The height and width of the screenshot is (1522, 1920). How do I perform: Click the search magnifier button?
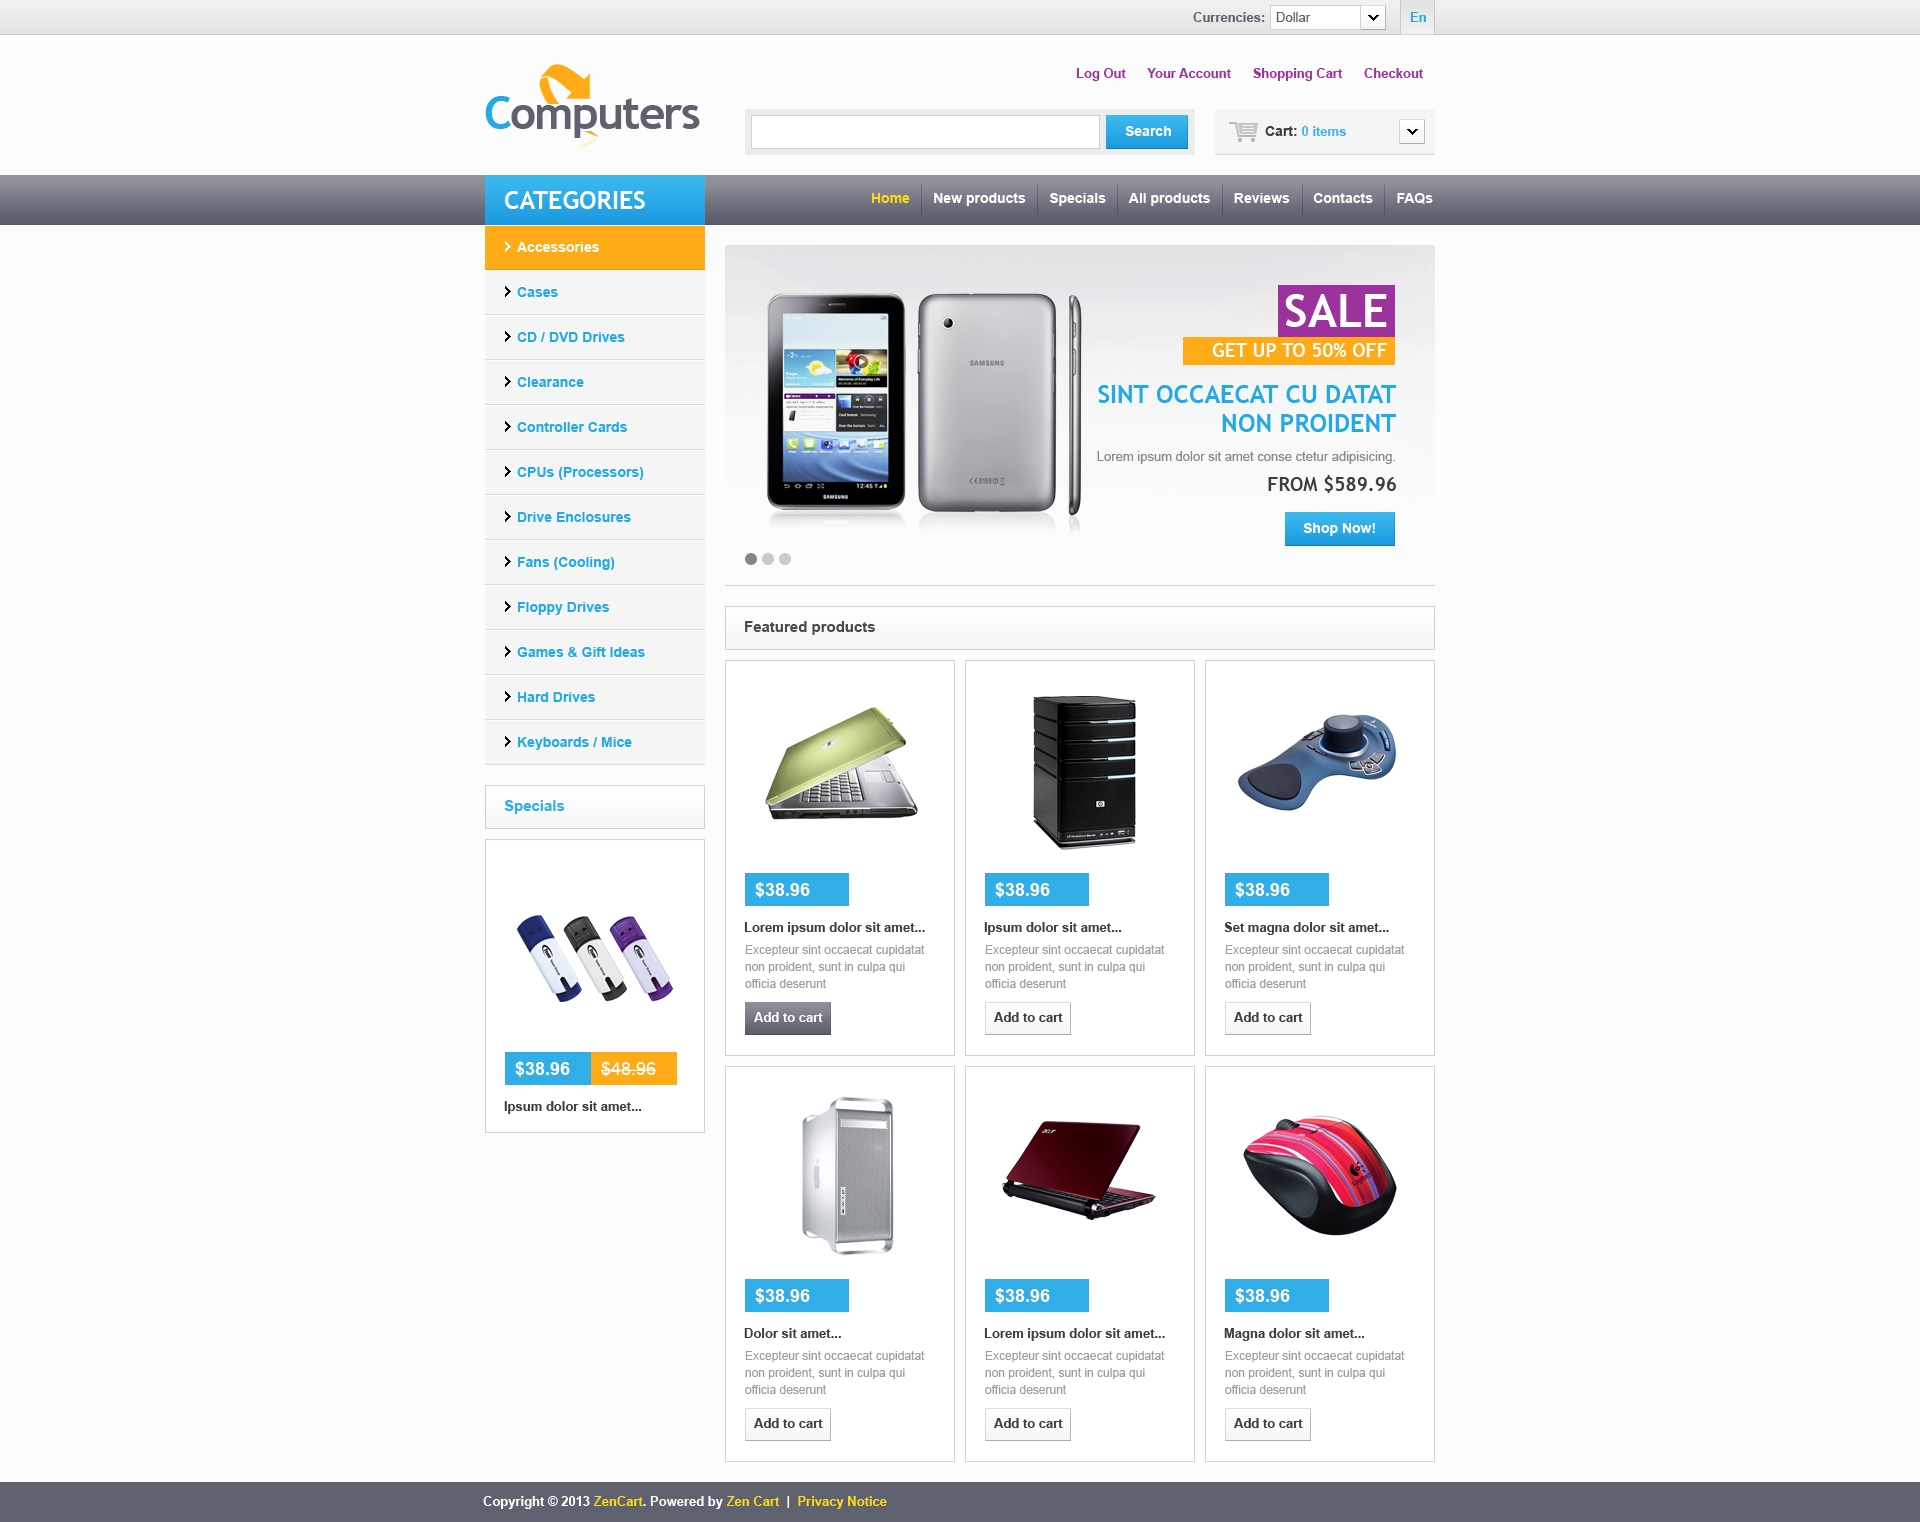(1149, 131)
